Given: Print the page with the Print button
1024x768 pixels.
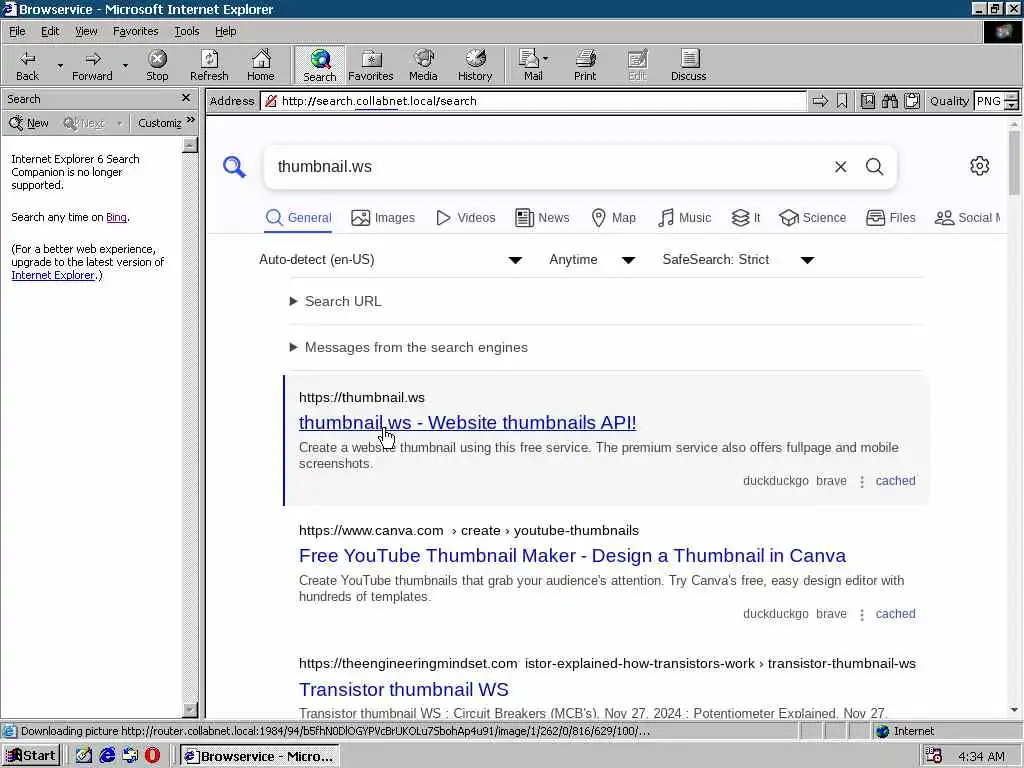Looking at the screenshot, I should coord(585,65).
